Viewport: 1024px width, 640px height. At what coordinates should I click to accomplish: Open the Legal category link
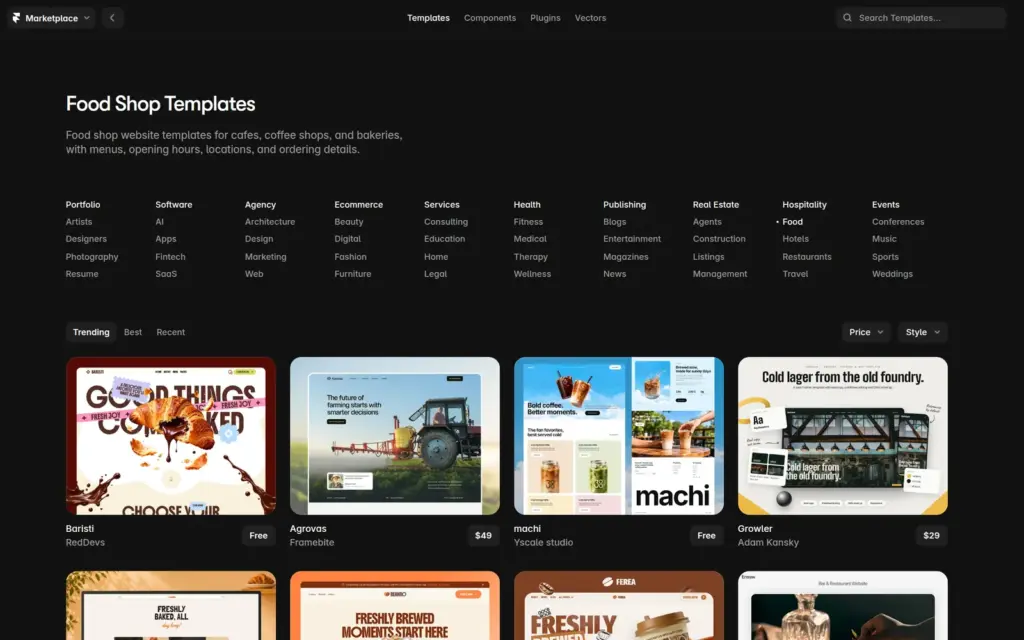[x=436, y=274]
